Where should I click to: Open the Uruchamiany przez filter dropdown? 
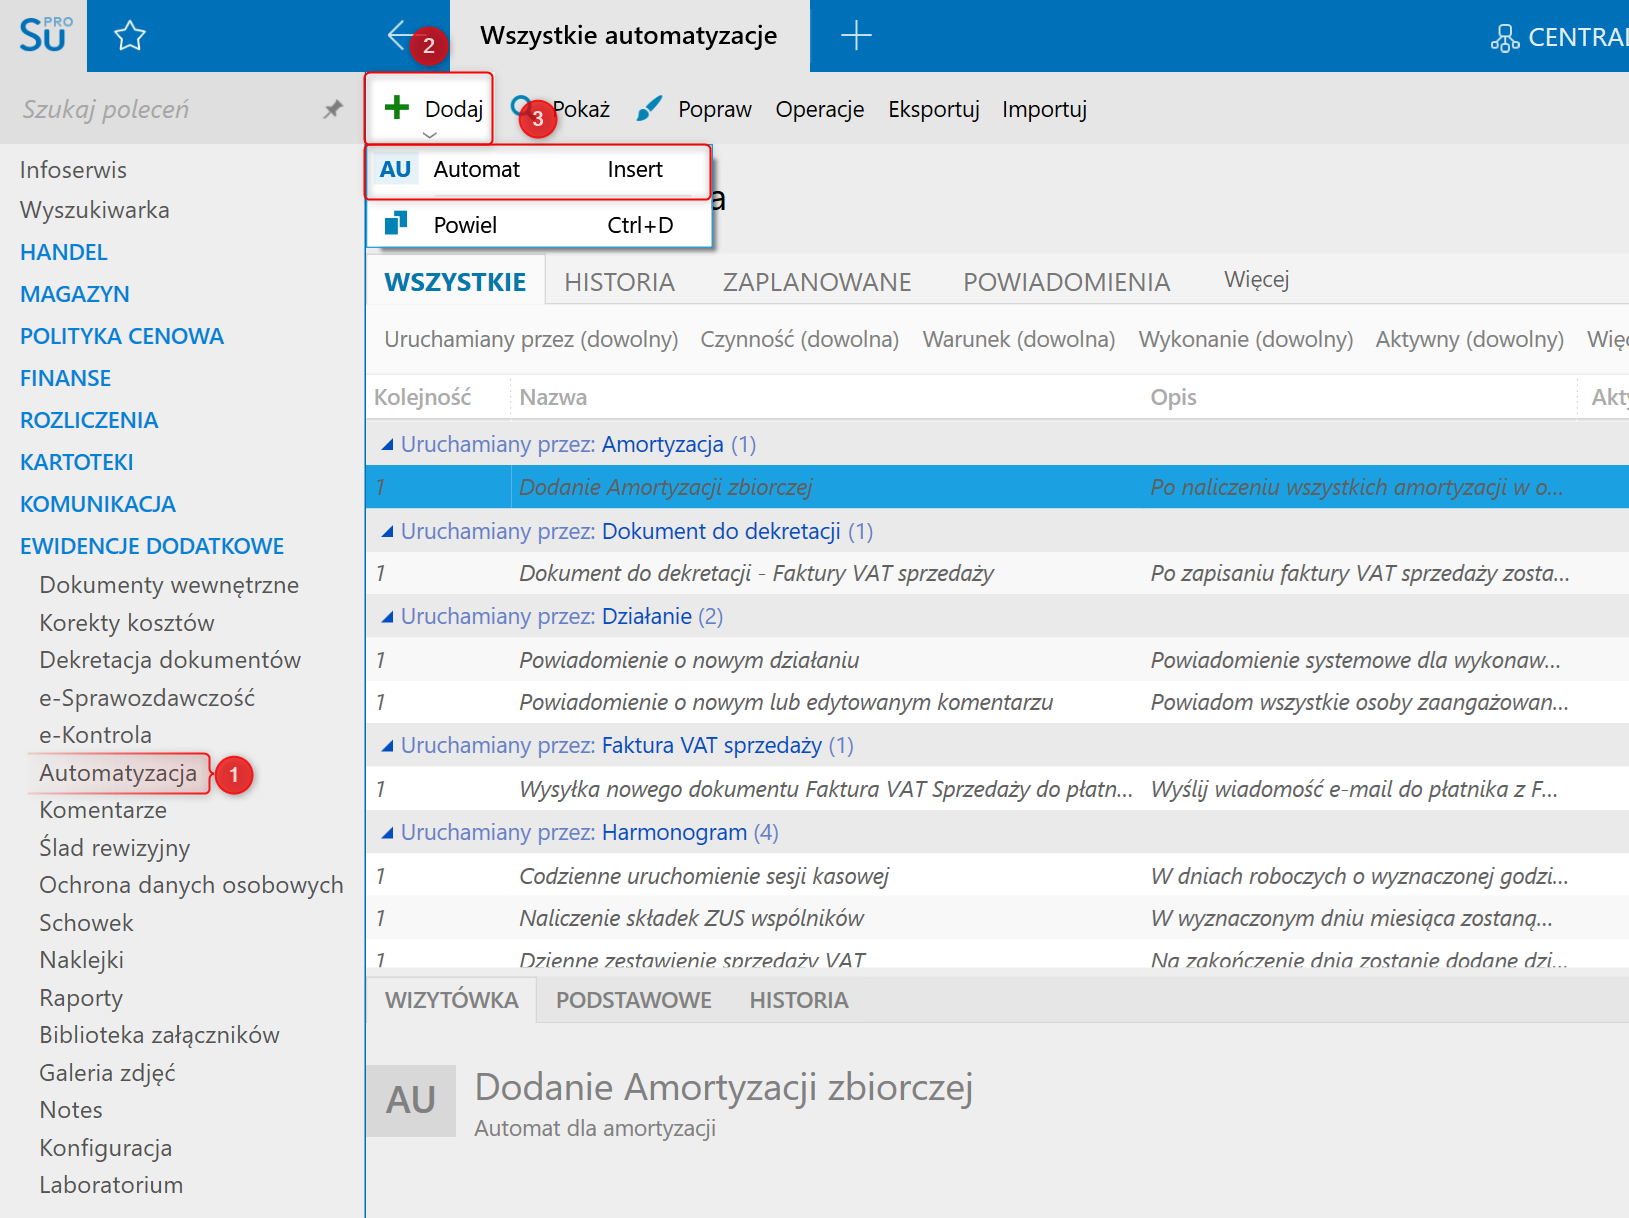pos(531,340)
